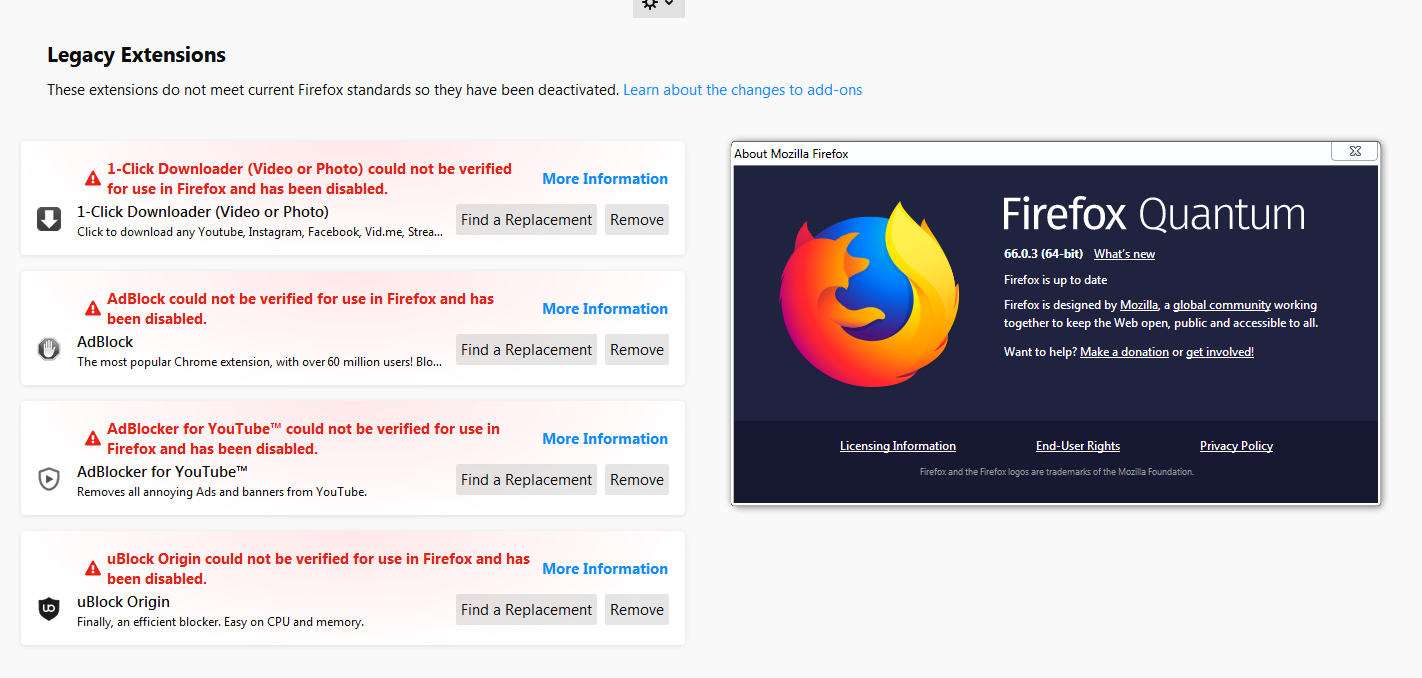Open More Information for 1-Click Downloader
Image resolution: width=1422 pixels, height=678 pixels.
(605, 179)
